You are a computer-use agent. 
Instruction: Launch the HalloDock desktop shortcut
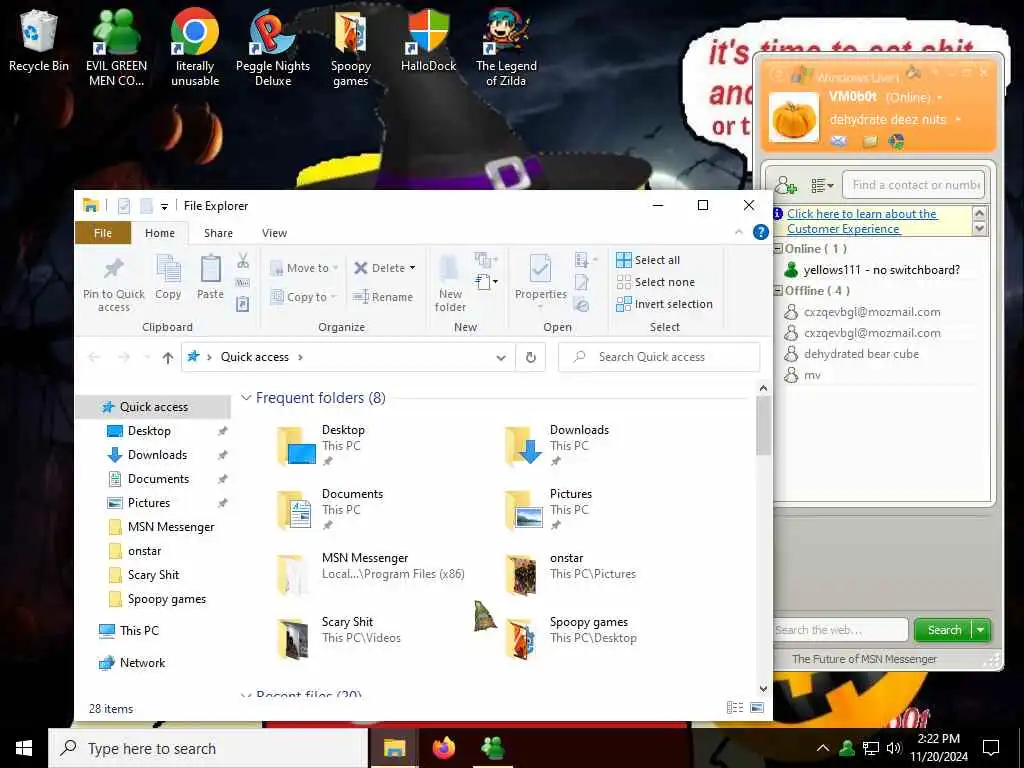[x=428, y=40]
